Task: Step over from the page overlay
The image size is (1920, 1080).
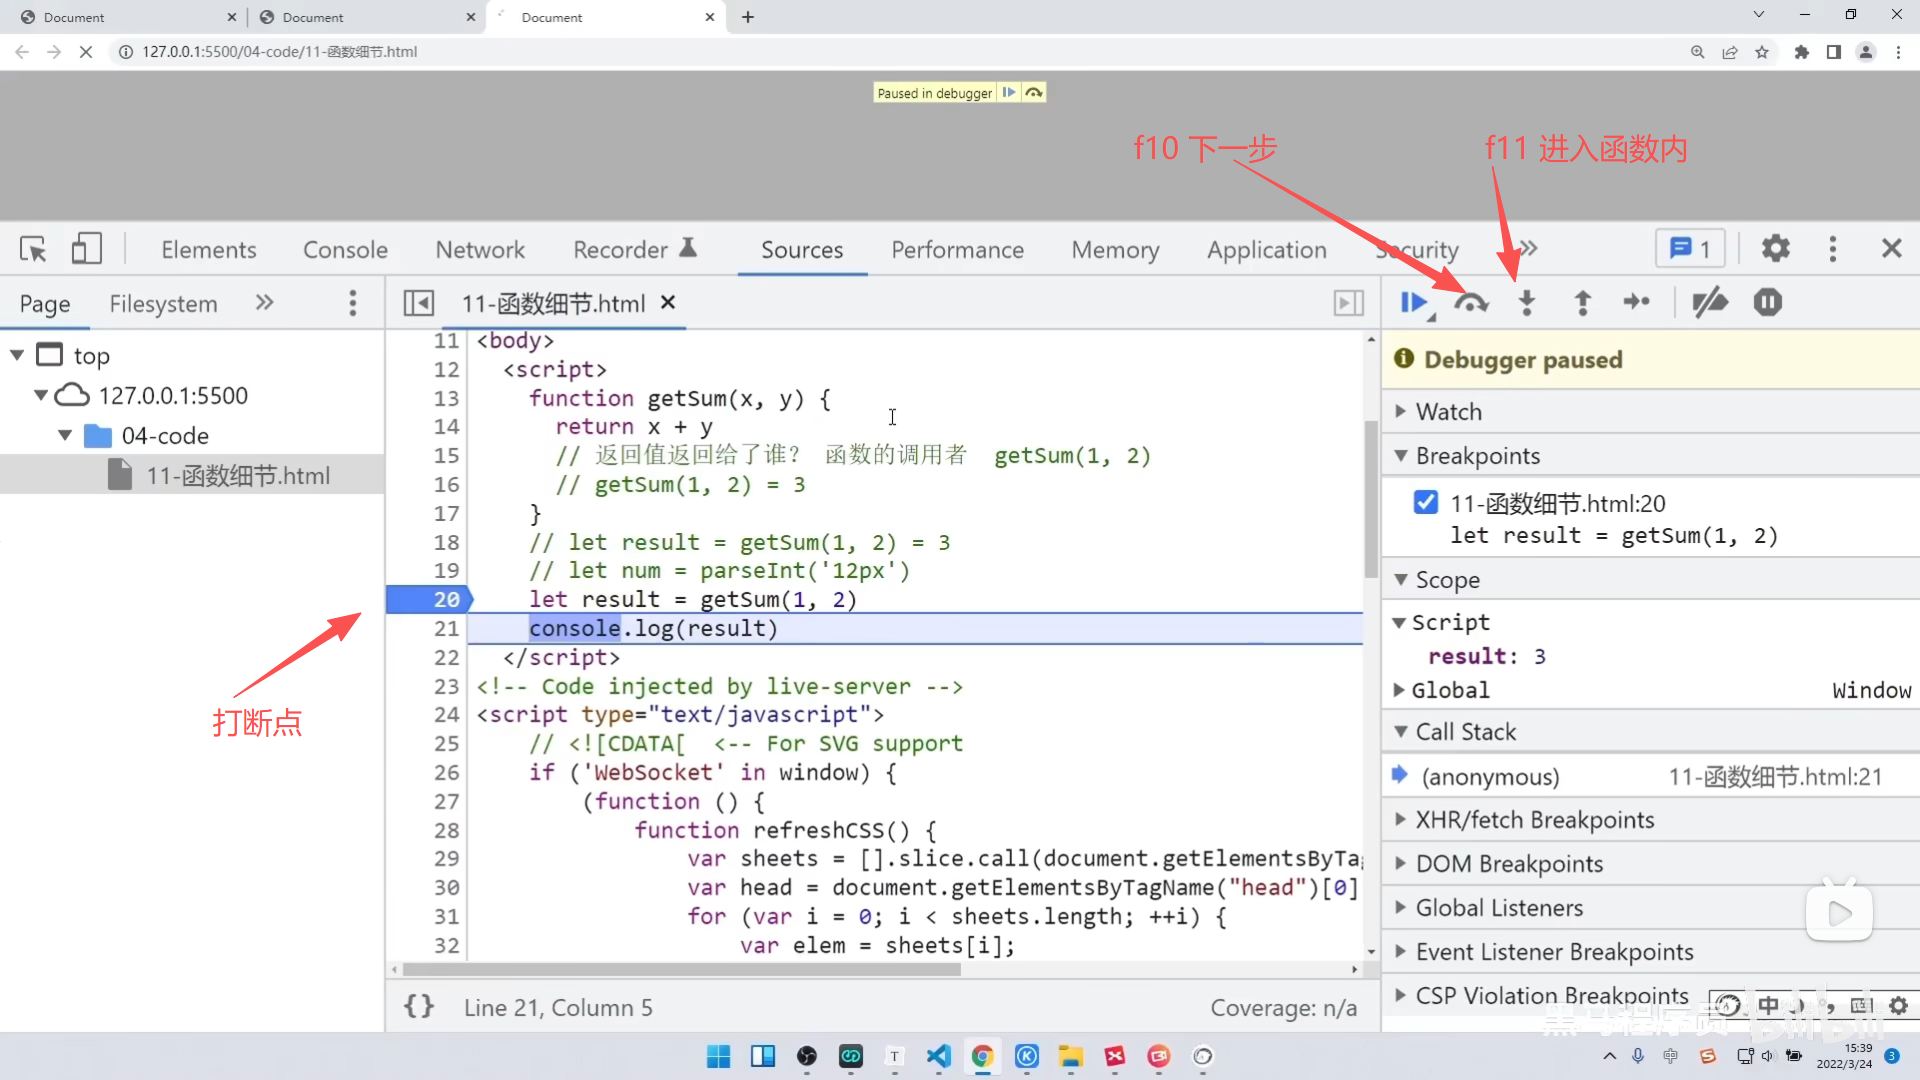Action: coord(1034,92)
